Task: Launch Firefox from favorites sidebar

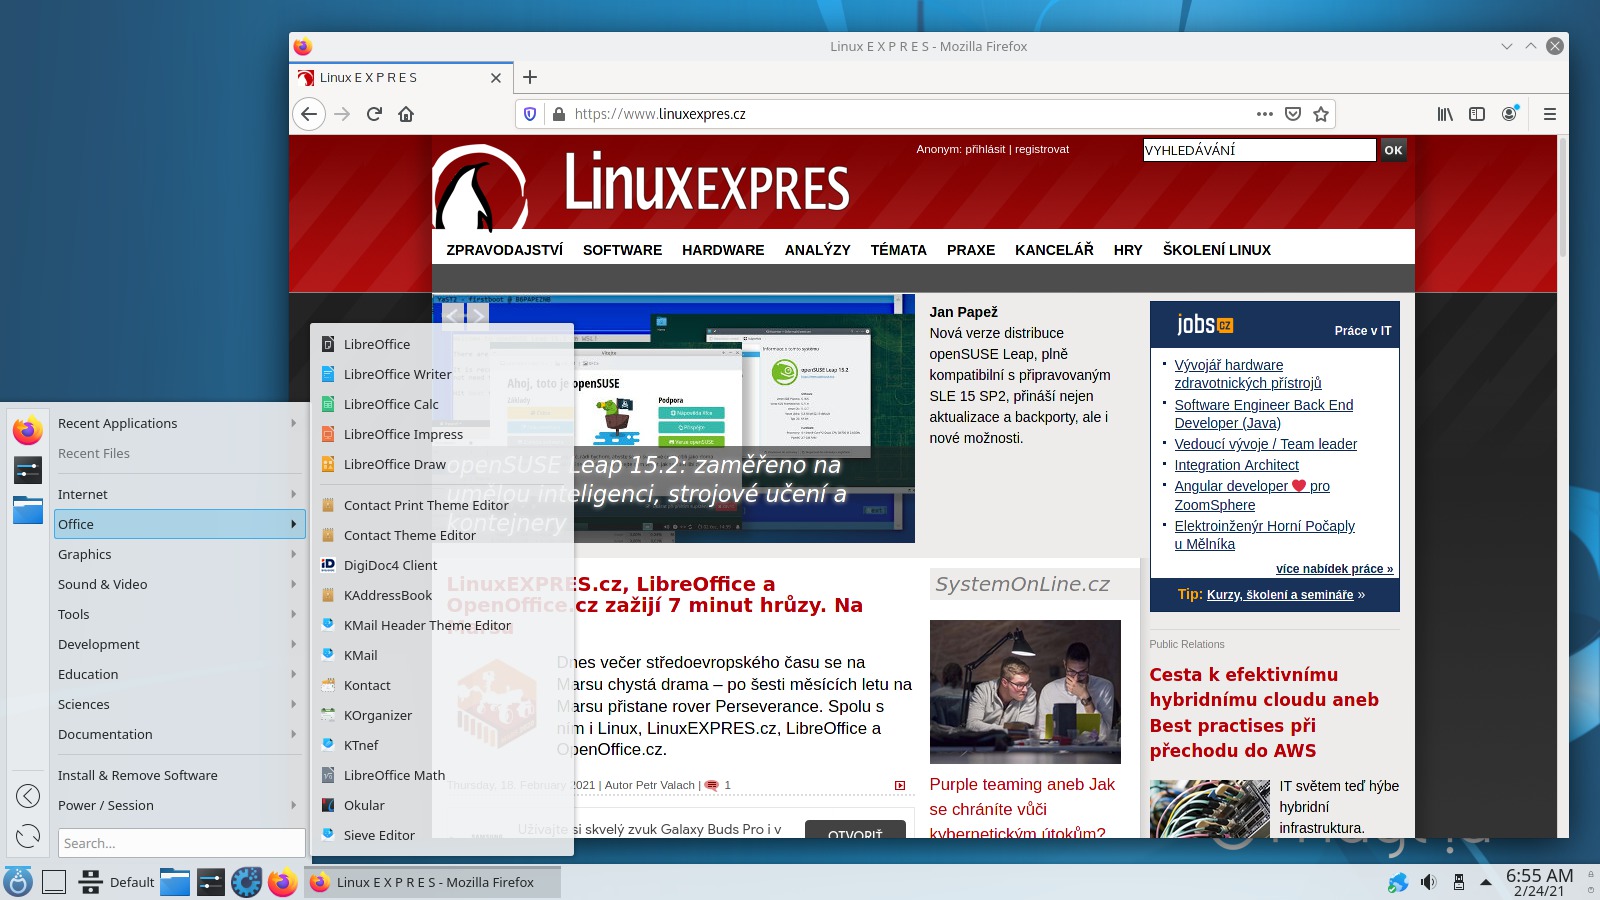Action: (28, 430)
